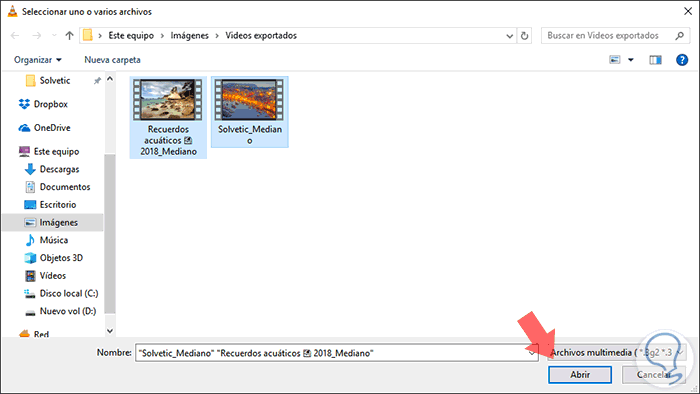
Task: Toggle the preview pane icon
Action: click(655, 60)
